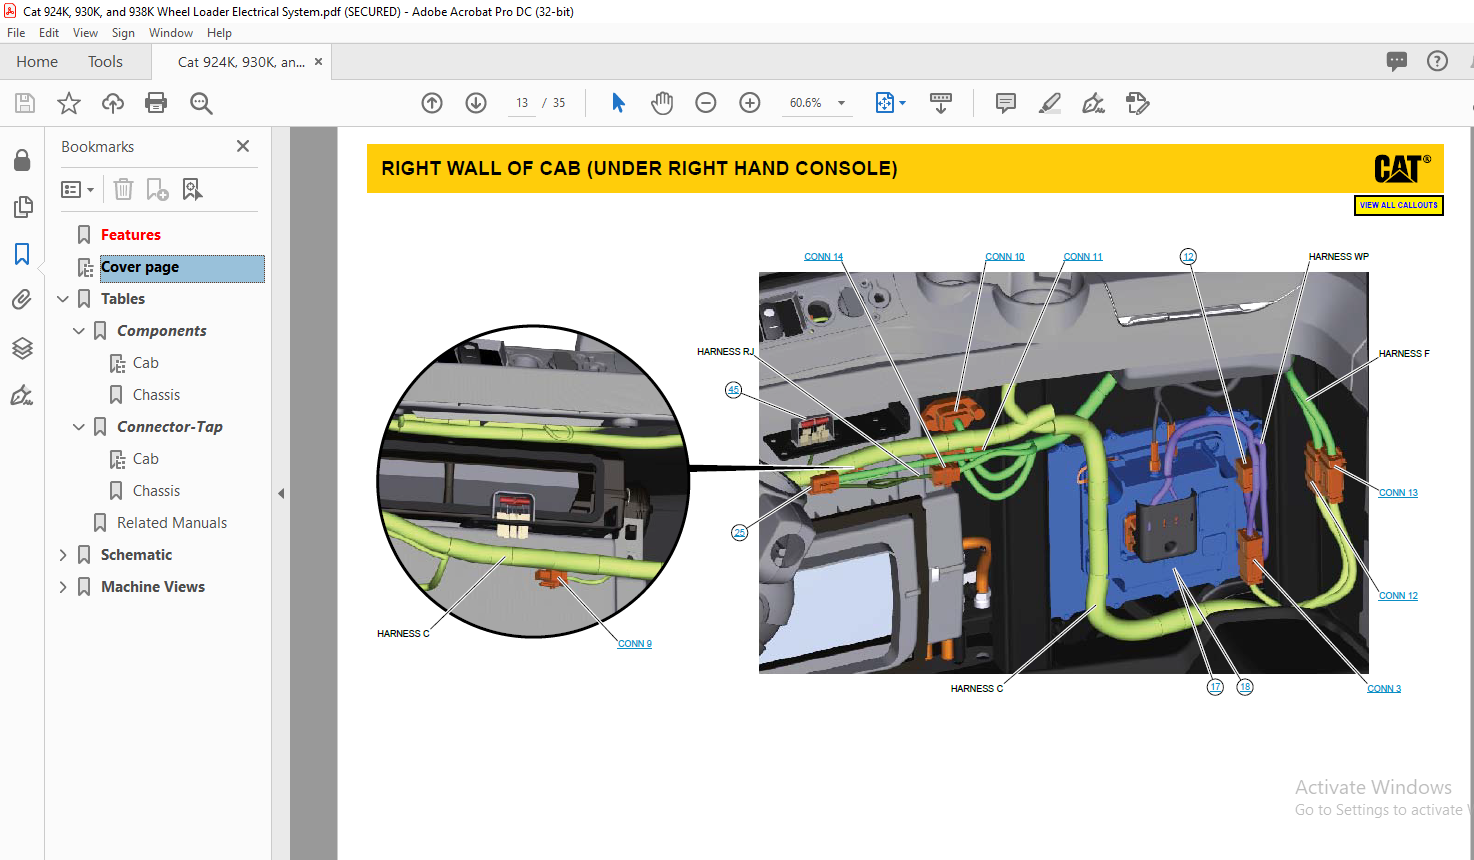
Task: Click the fit page icon
Action: tap(884, 103)
